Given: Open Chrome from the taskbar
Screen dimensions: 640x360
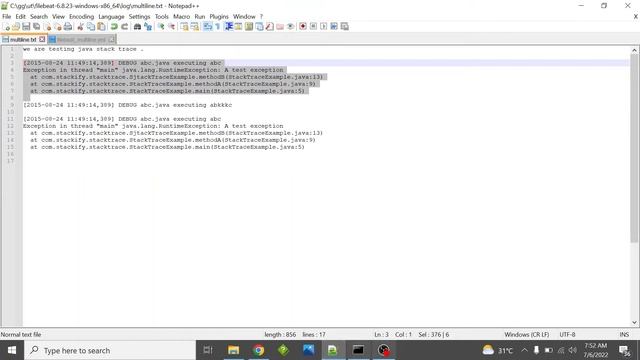Looking at the screenshot, I should click(258, 350).
